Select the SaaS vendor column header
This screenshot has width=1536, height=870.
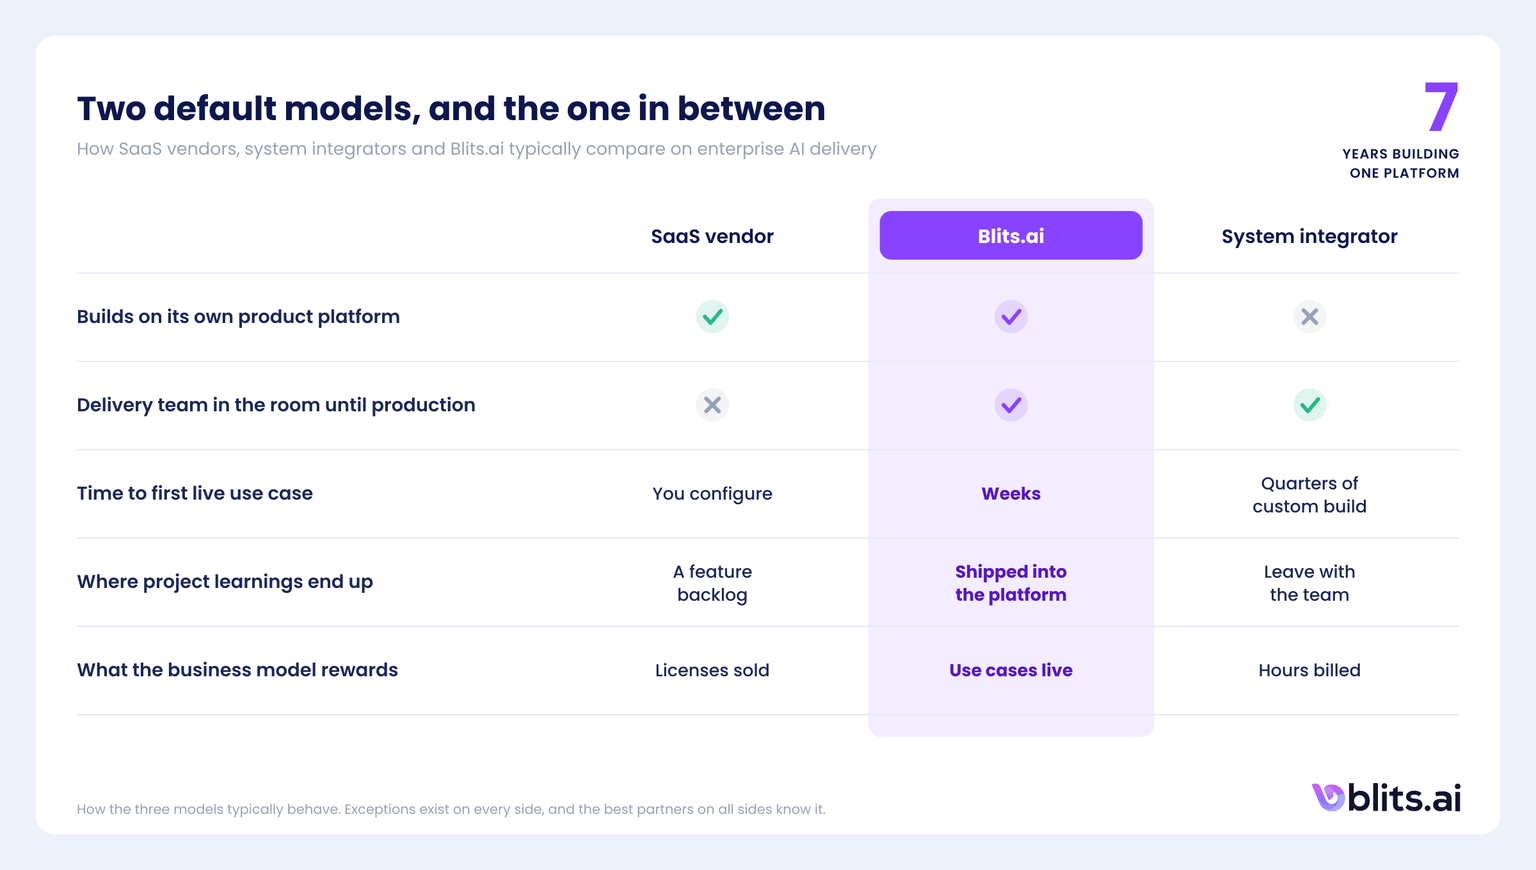pyautogui.click(x=712, y=237)
